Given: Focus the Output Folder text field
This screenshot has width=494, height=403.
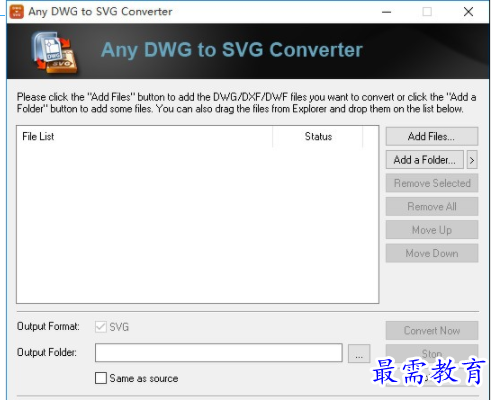Looking at the screenshot, I should (x=219, y=353).
